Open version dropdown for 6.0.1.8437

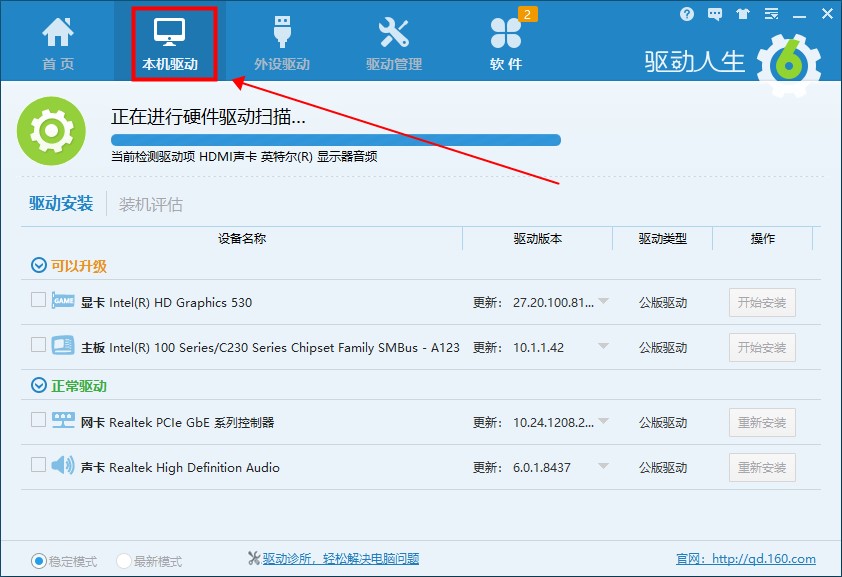604,466
